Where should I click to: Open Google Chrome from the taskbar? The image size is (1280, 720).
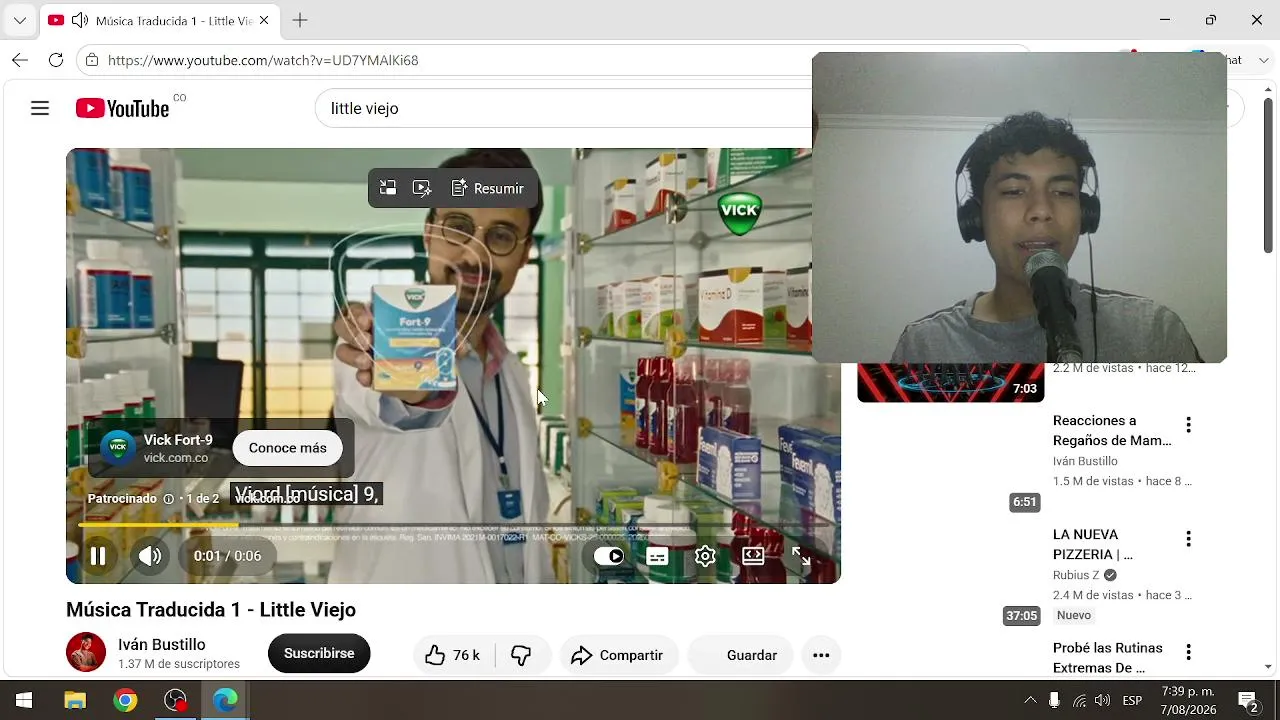[x=125, y=700]
